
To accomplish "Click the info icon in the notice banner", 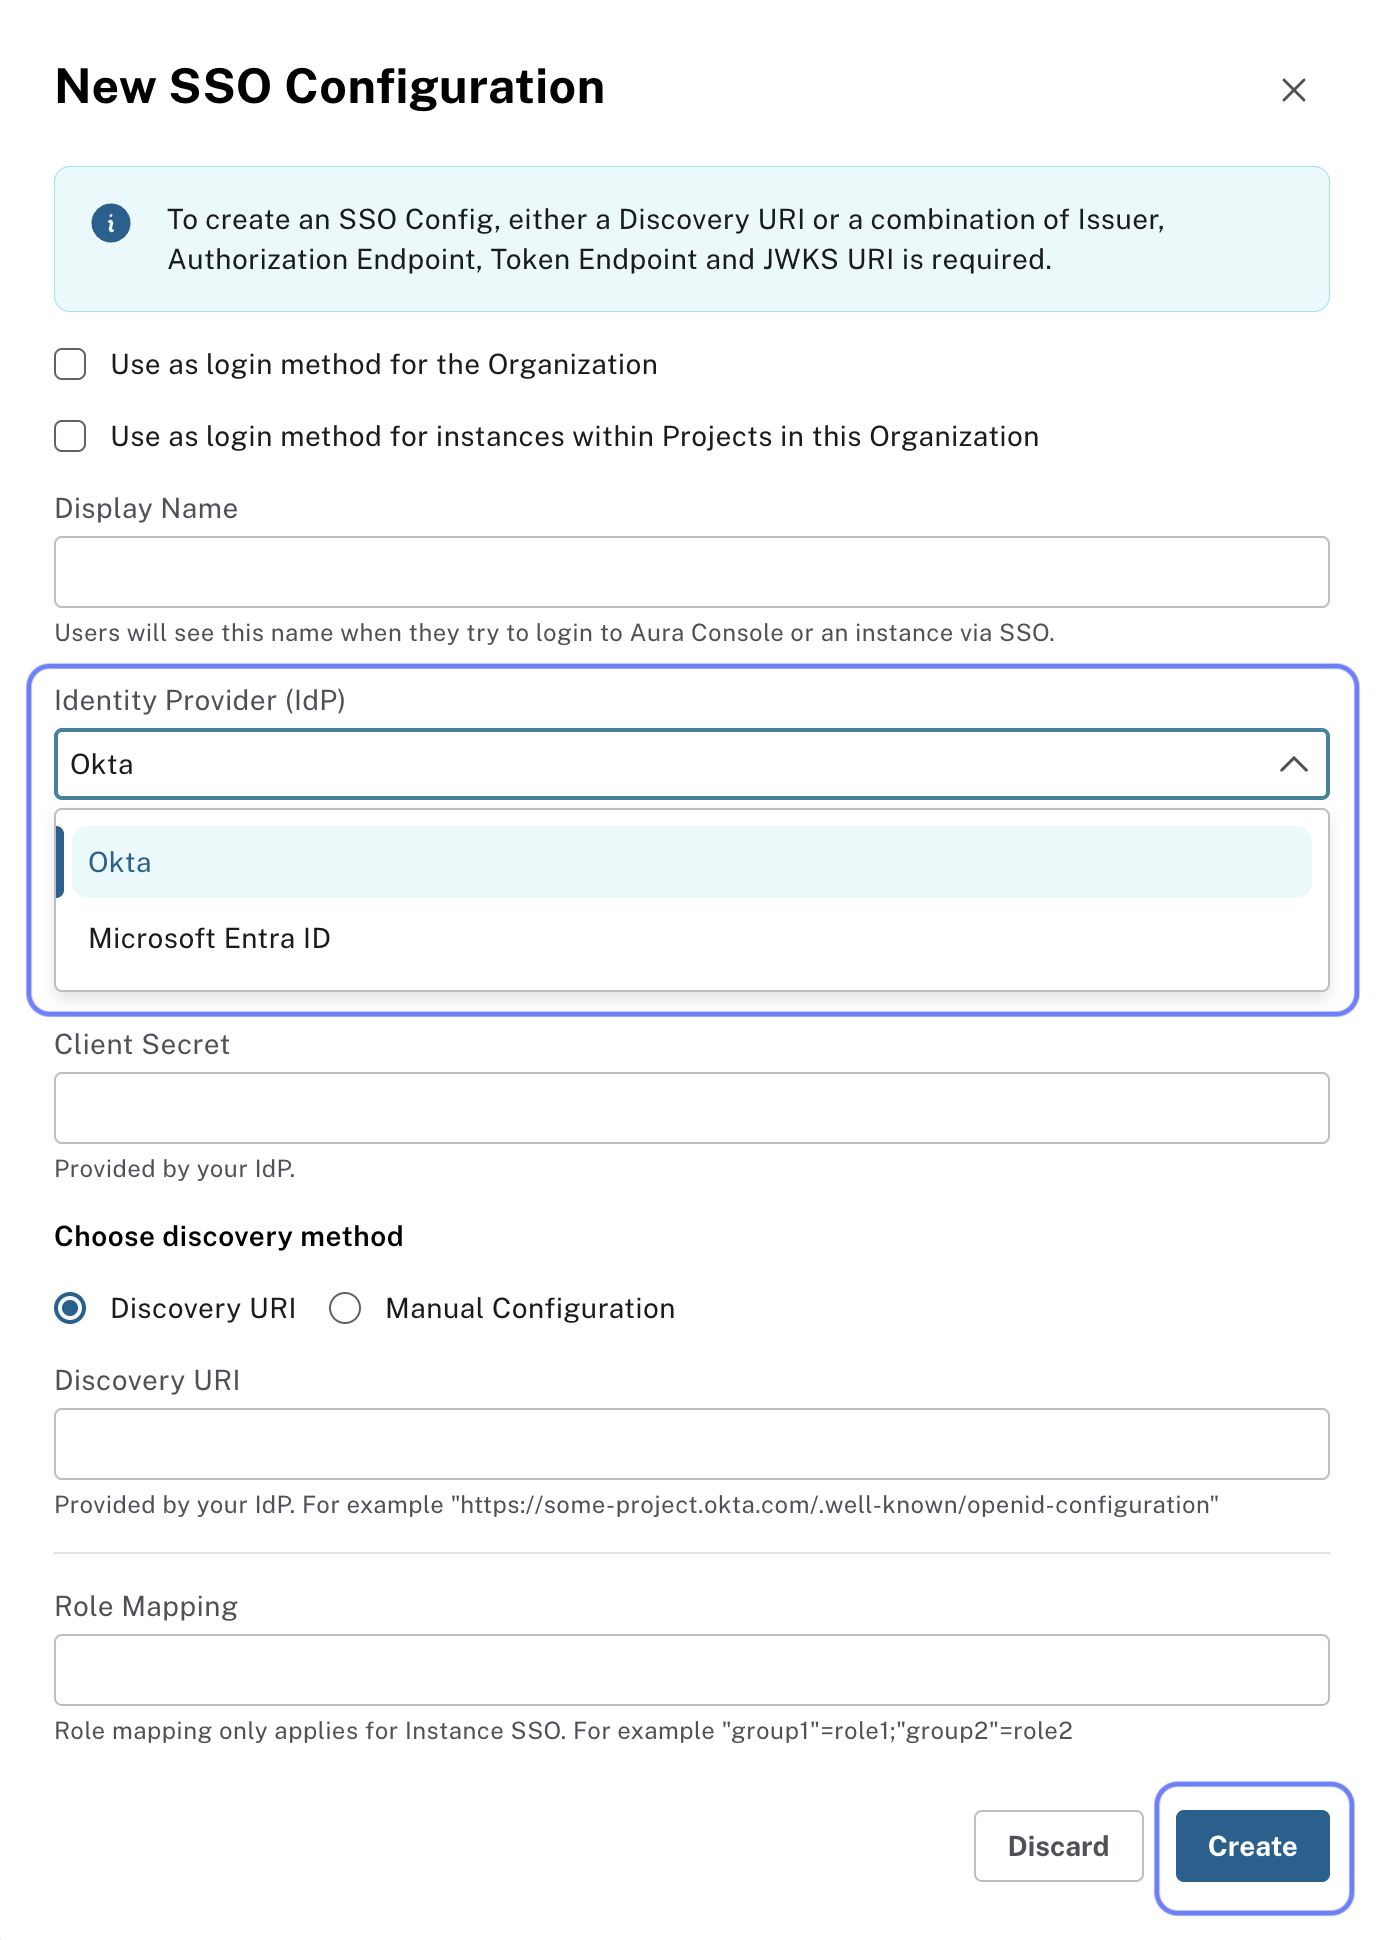I will pos(110,223).
